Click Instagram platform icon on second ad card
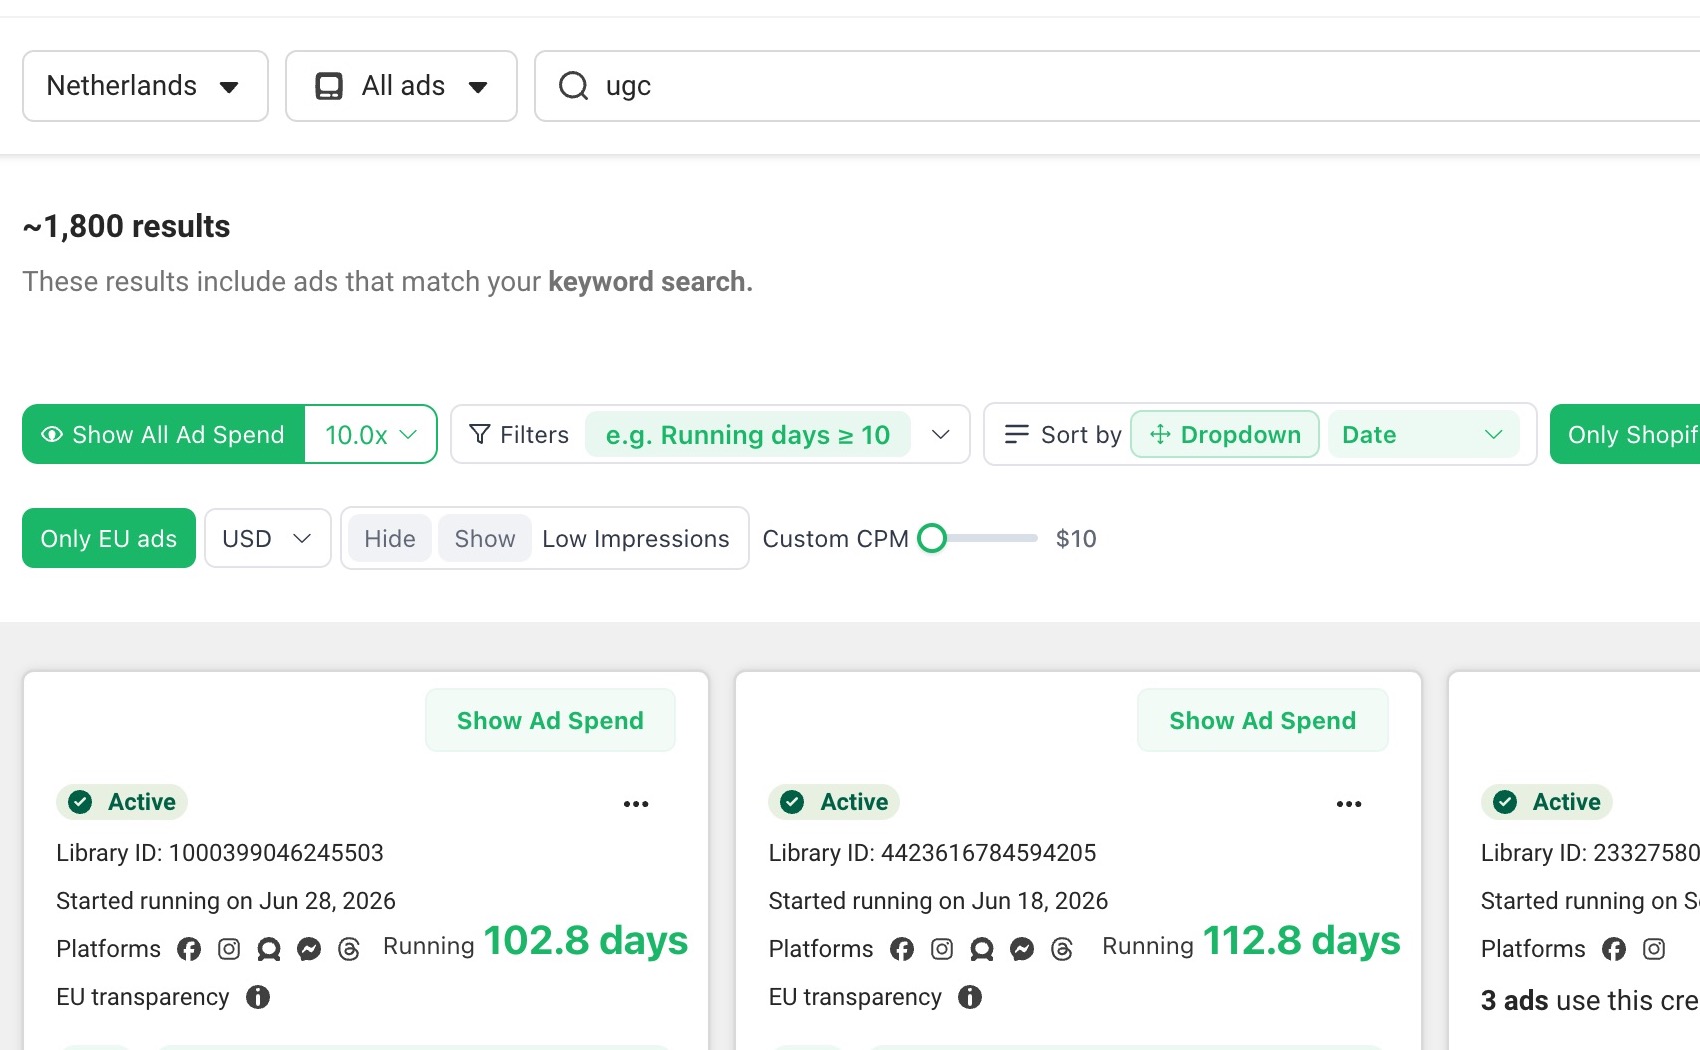The width and height of the screenshot is (1700, 1050). pos(942,949)
